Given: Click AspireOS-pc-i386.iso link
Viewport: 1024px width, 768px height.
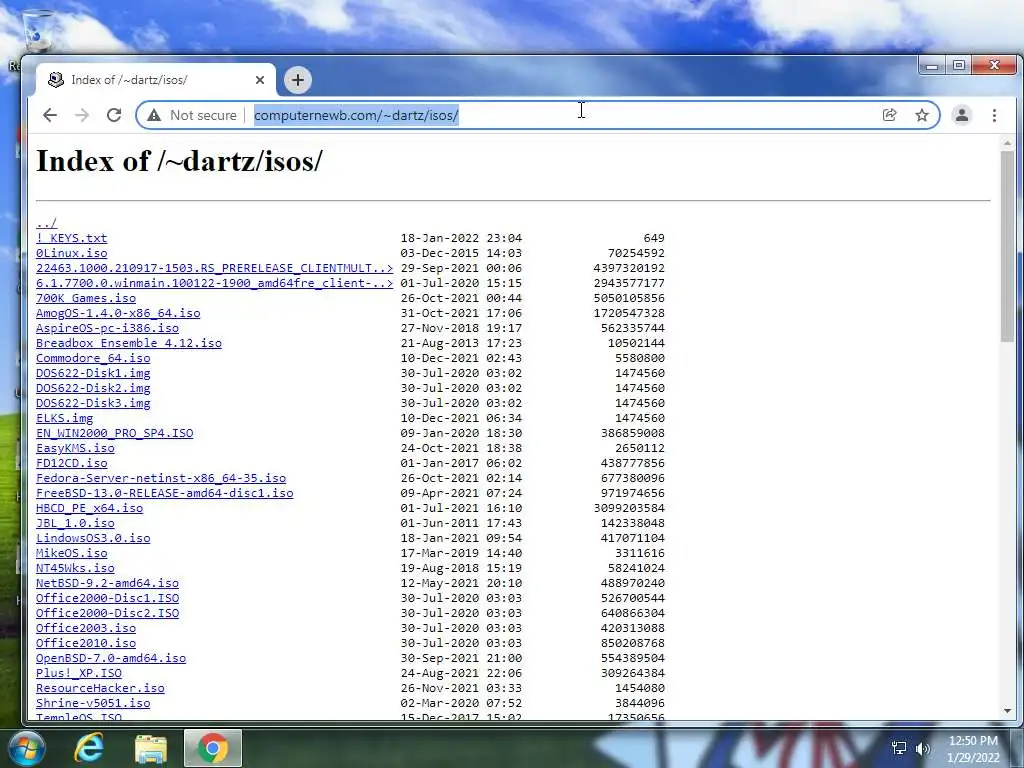Looking at the screenshot, I should point(107,328).
